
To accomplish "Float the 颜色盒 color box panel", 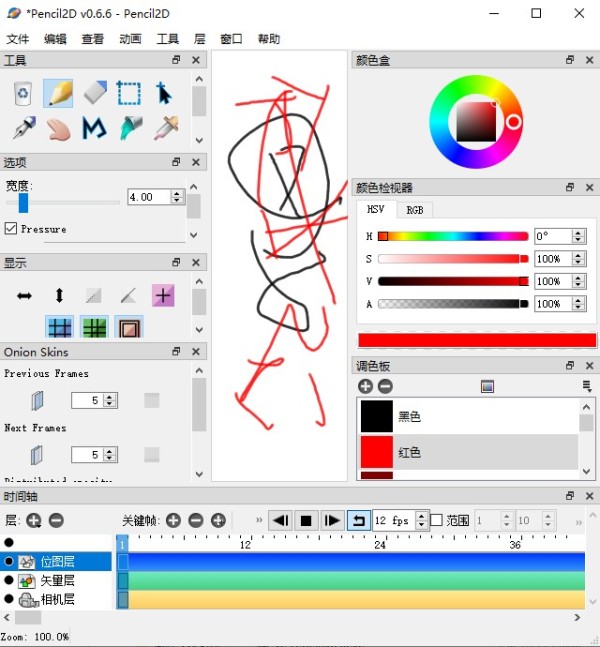I will click(570, 60).
